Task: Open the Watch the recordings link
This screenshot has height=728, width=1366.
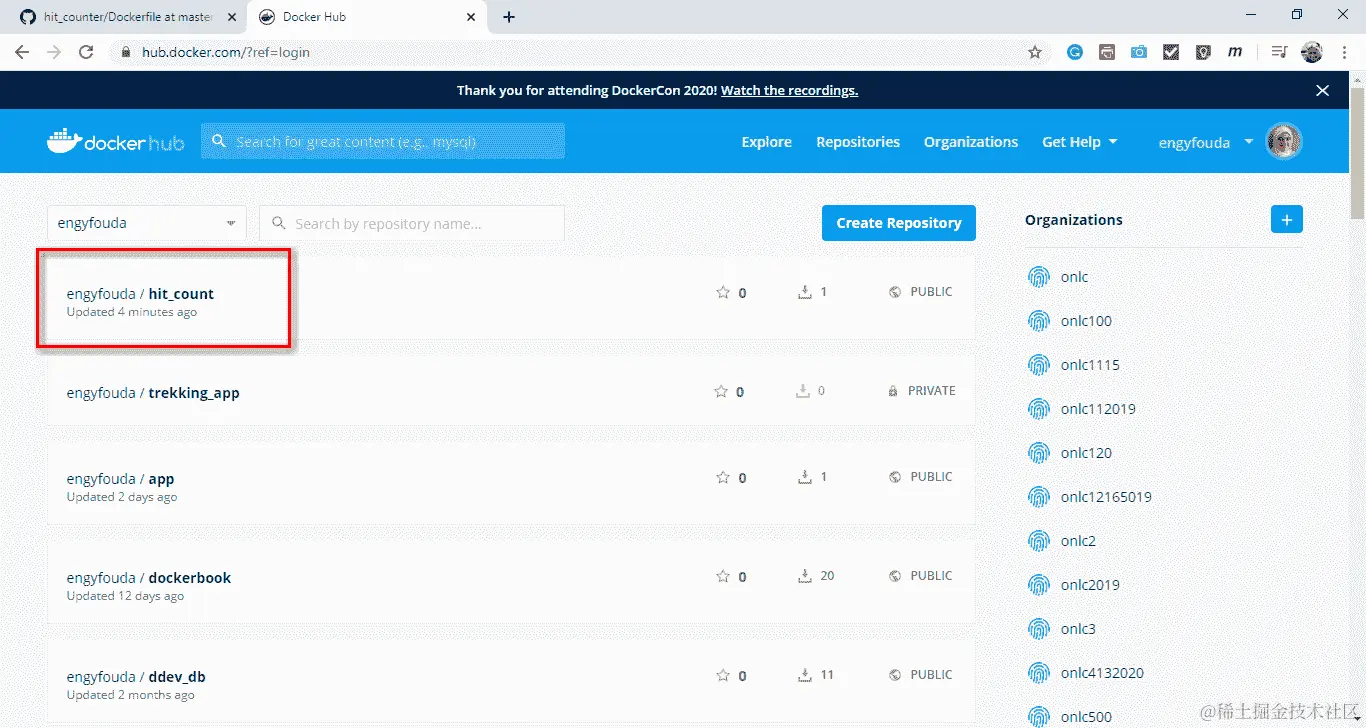Action: click(789, 90)
